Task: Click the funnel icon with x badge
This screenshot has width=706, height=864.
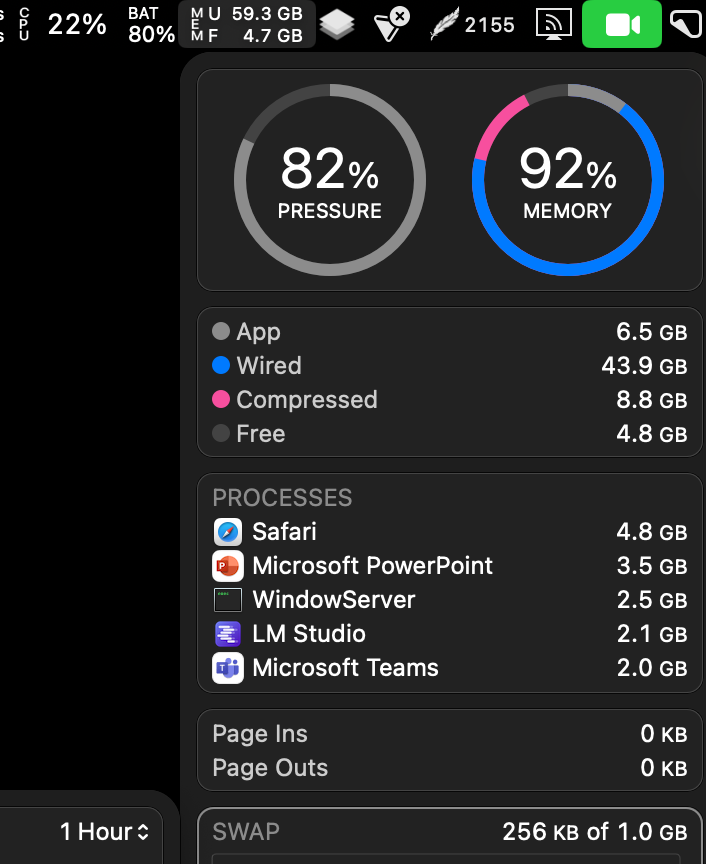Action: pyautogui.click(x=391, y=24)
